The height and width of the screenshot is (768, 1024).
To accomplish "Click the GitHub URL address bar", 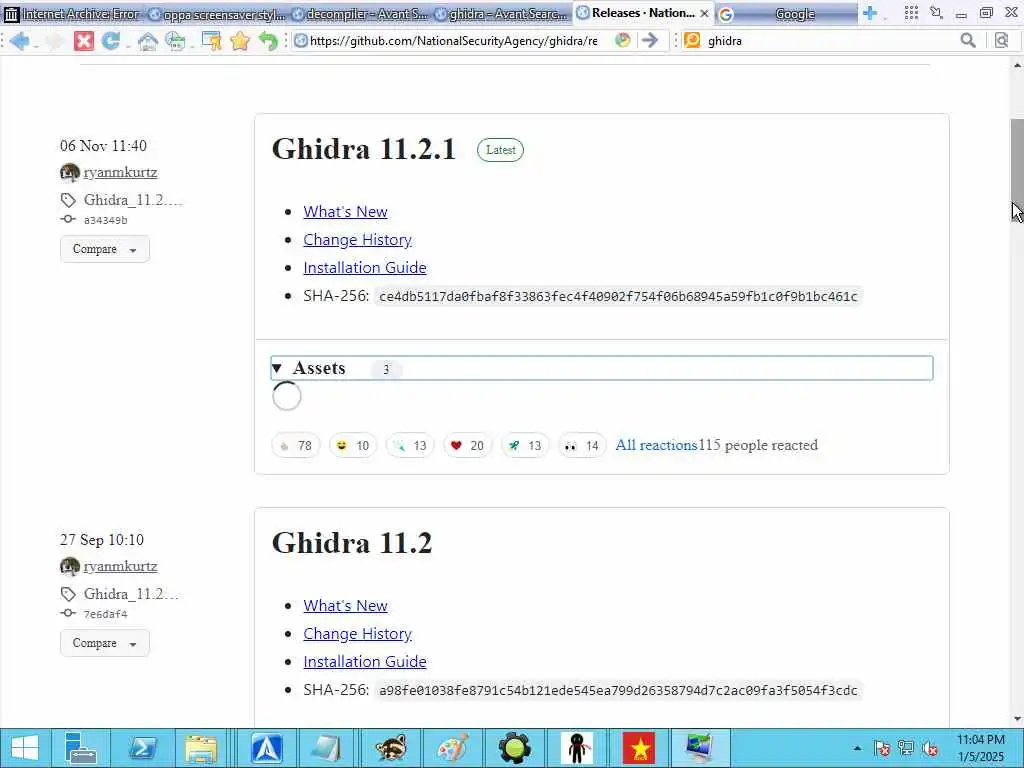I will click(x=453, y=40).
